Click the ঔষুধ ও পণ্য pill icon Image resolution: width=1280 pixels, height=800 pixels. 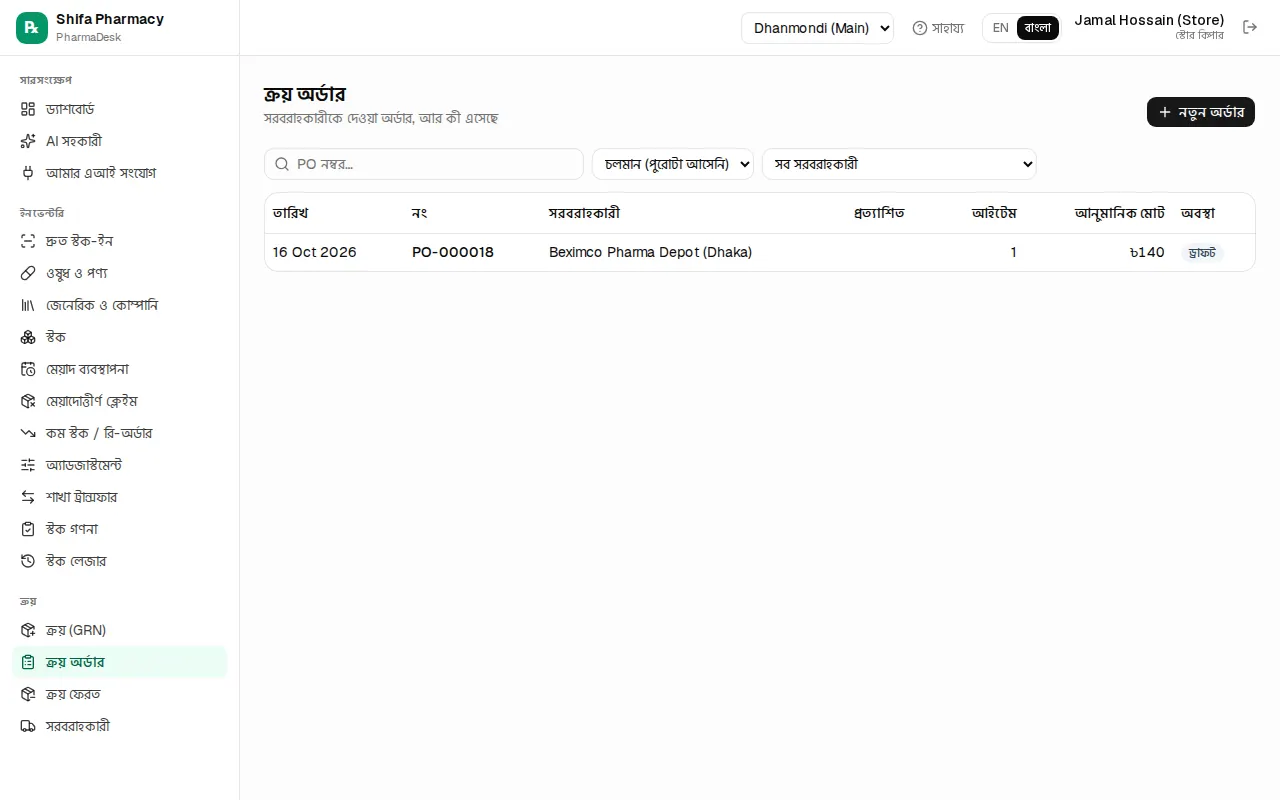(28, 273)
